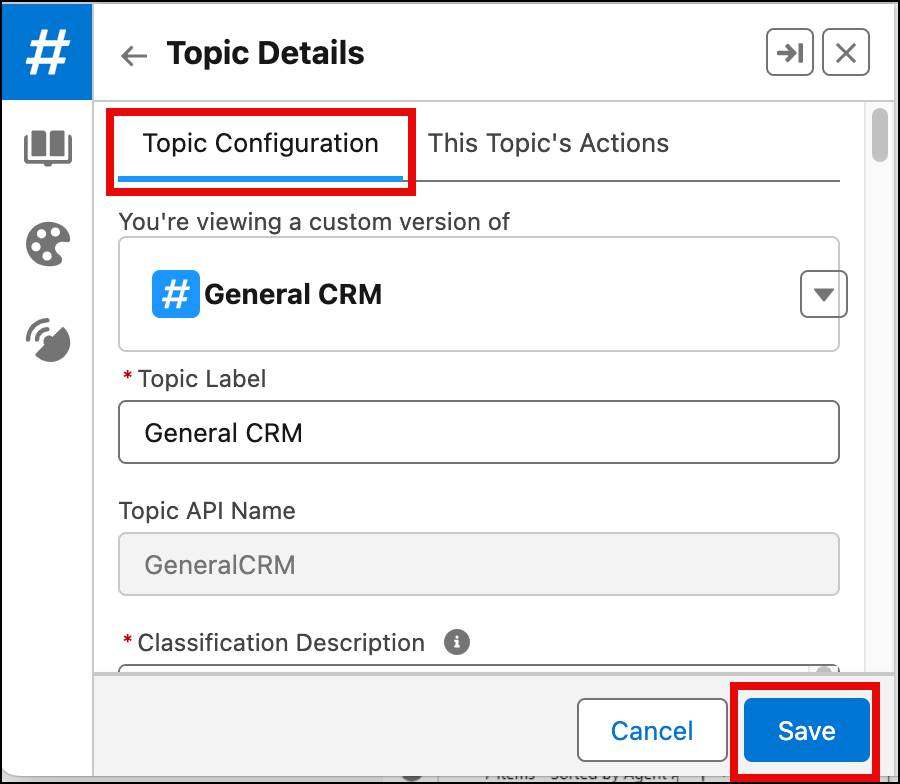The image size is (900, 784).
Task: Click the back arrow beside Topic Details
Action: coord(133,55)
